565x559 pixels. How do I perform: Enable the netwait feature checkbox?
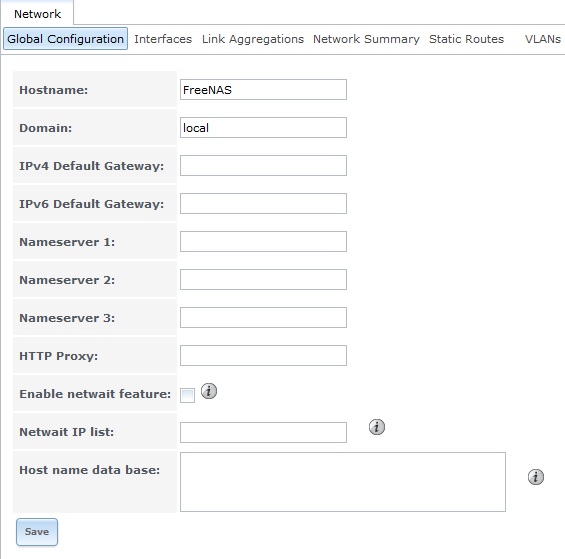click(x=187, y=395)
